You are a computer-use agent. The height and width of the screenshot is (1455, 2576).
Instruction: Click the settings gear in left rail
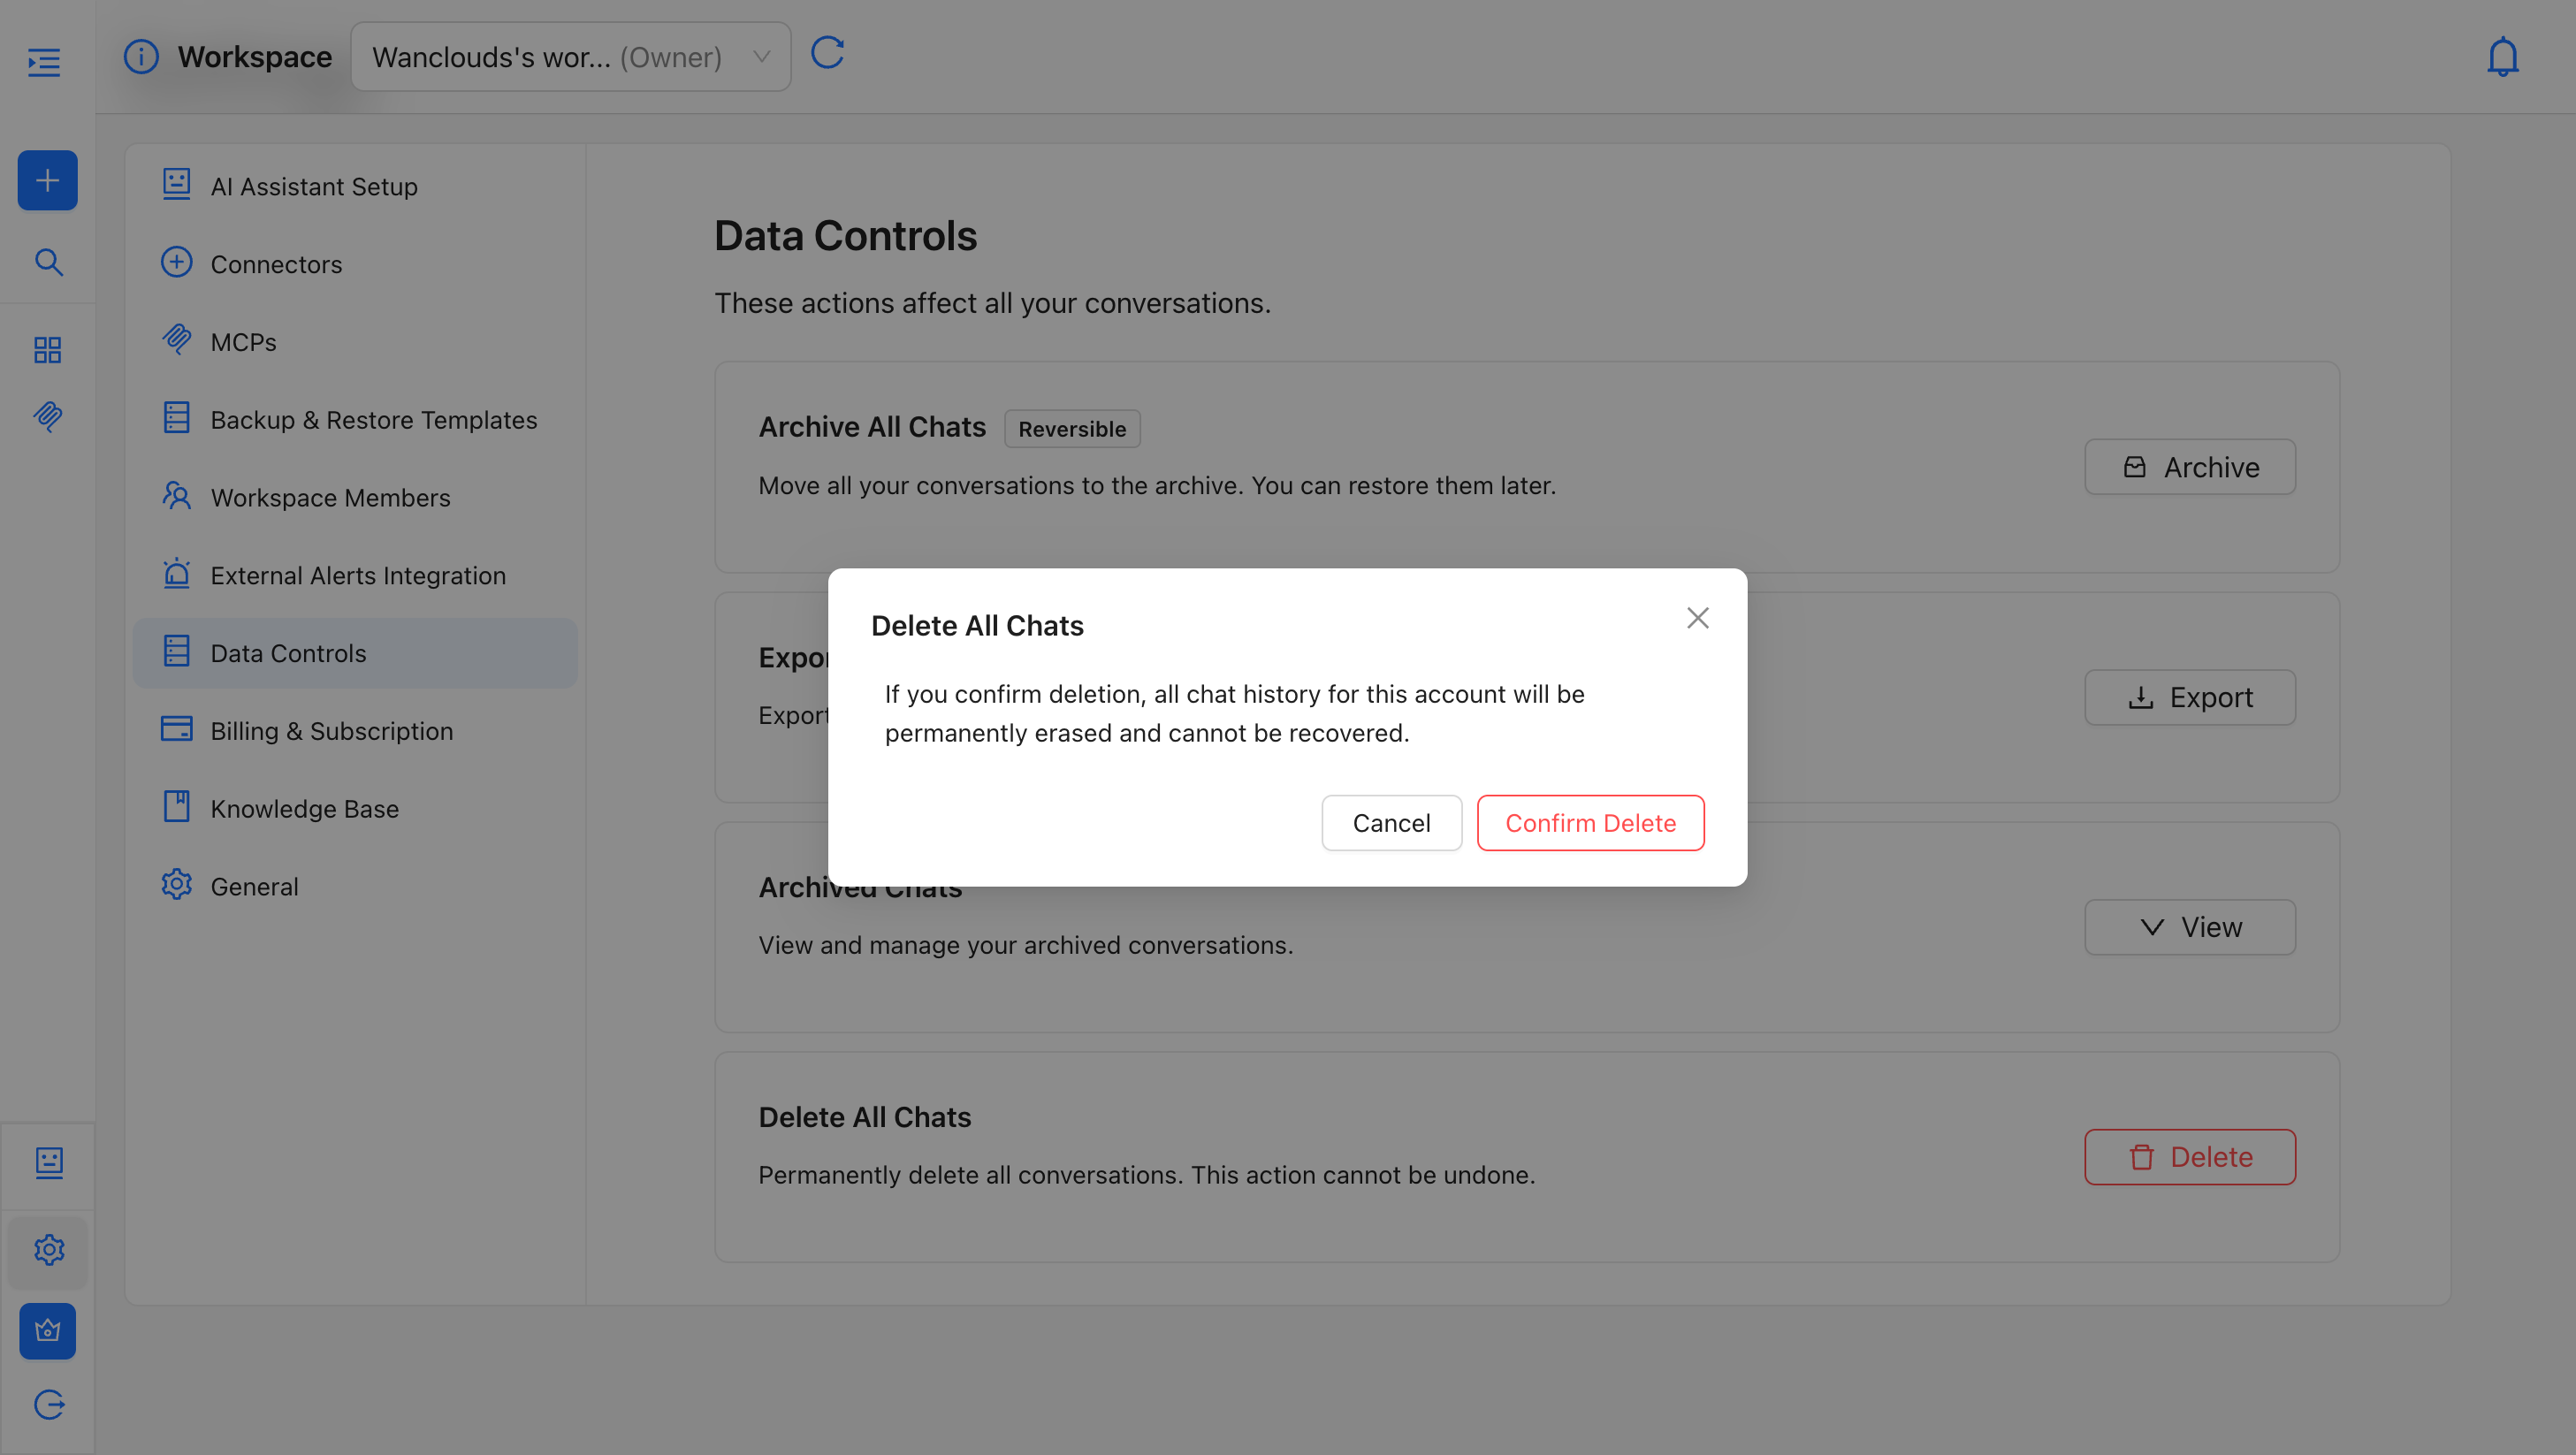point(48,1249)
